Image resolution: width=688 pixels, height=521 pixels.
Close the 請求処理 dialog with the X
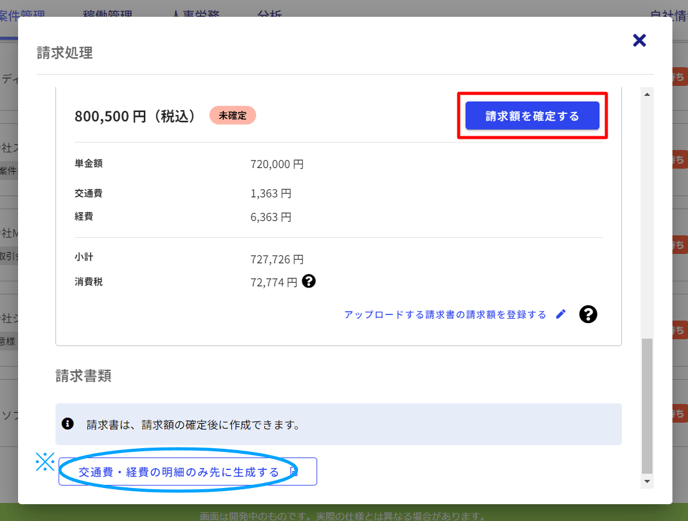639,41
